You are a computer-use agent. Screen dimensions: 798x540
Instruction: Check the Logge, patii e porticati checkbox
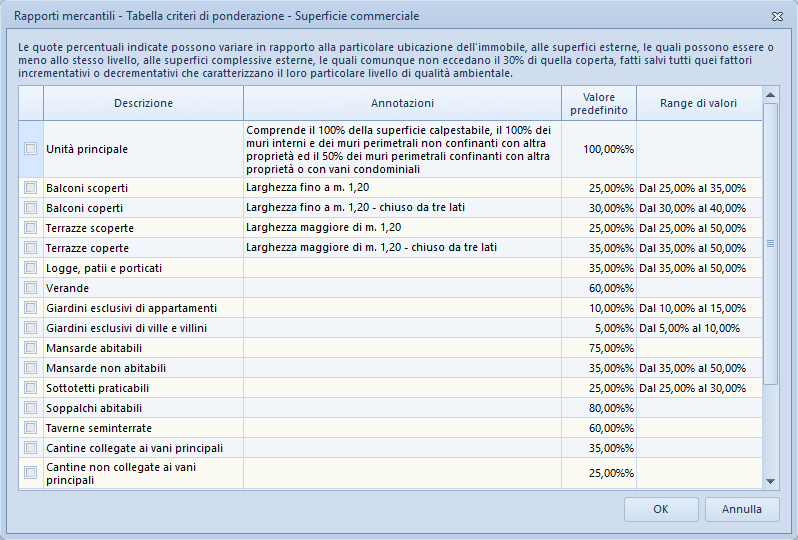[31, 267]
